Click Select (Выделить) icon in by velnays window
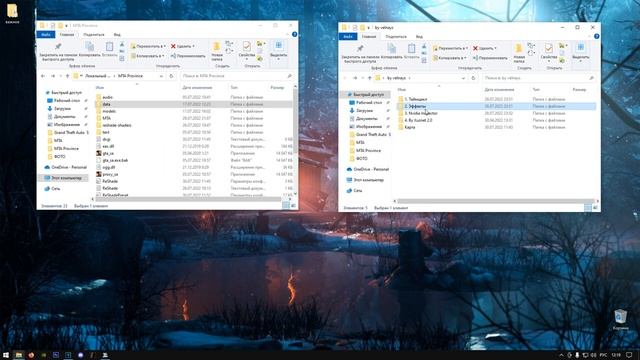 point(580,51)
